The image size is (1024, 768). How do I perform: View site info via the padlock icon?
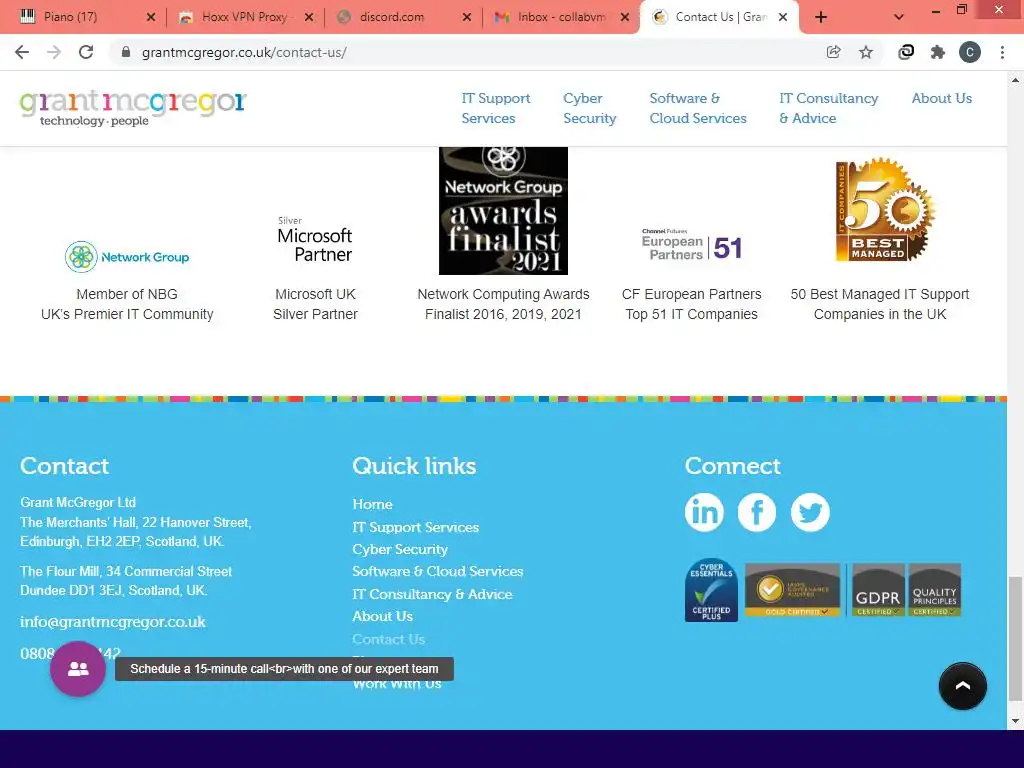126,52
